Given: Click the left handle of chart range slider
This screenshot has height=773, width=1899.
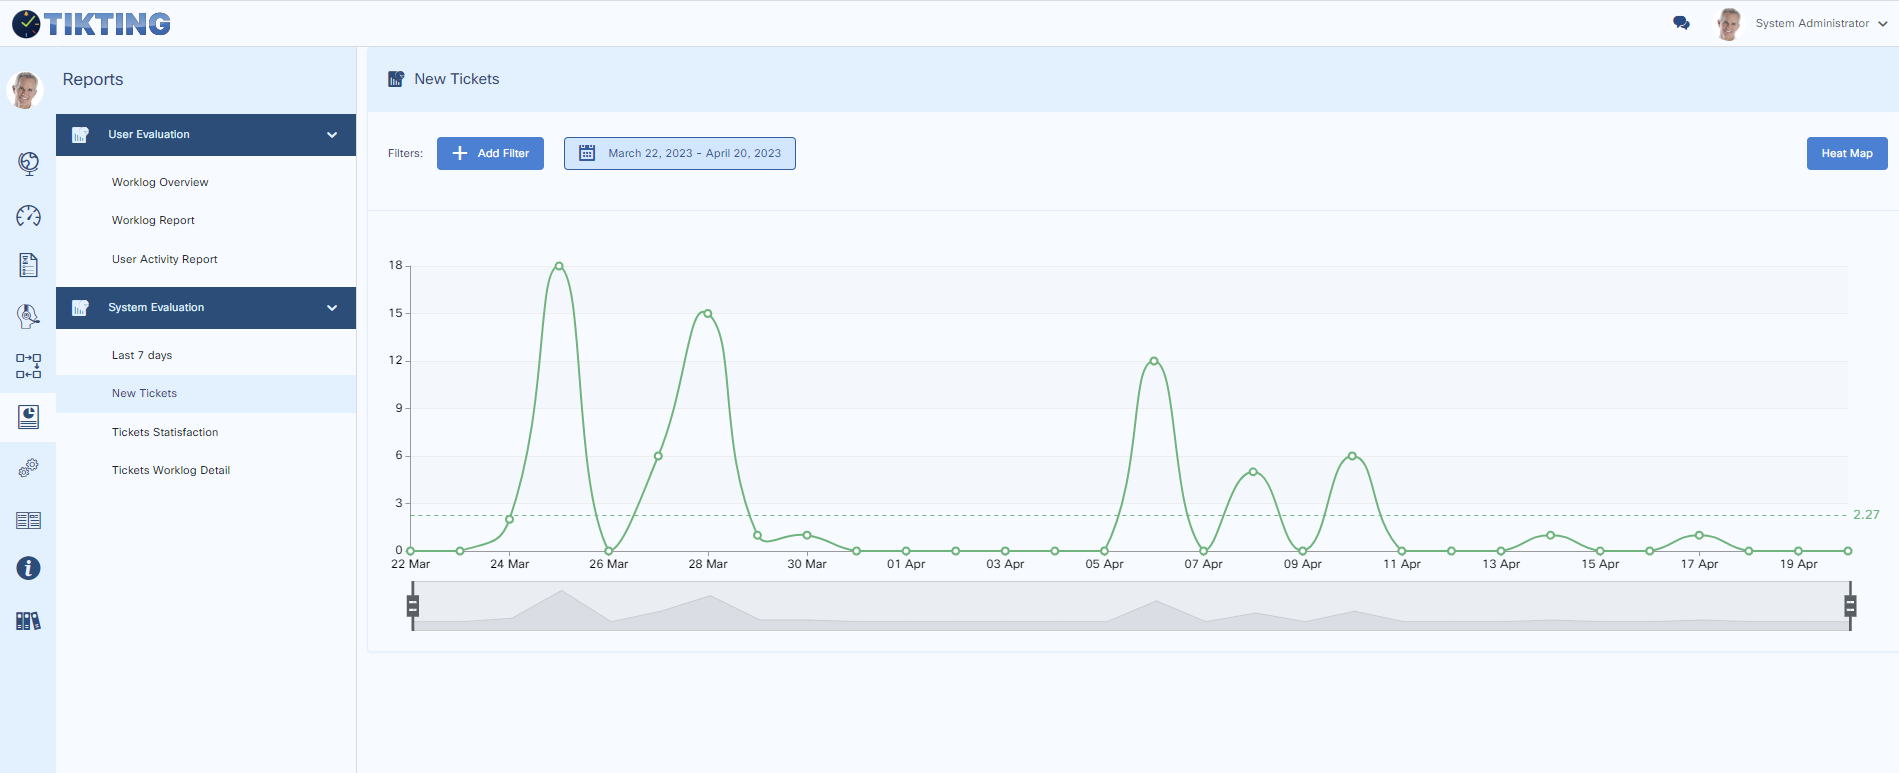Looking at the screenshot, I should (412, 606).
